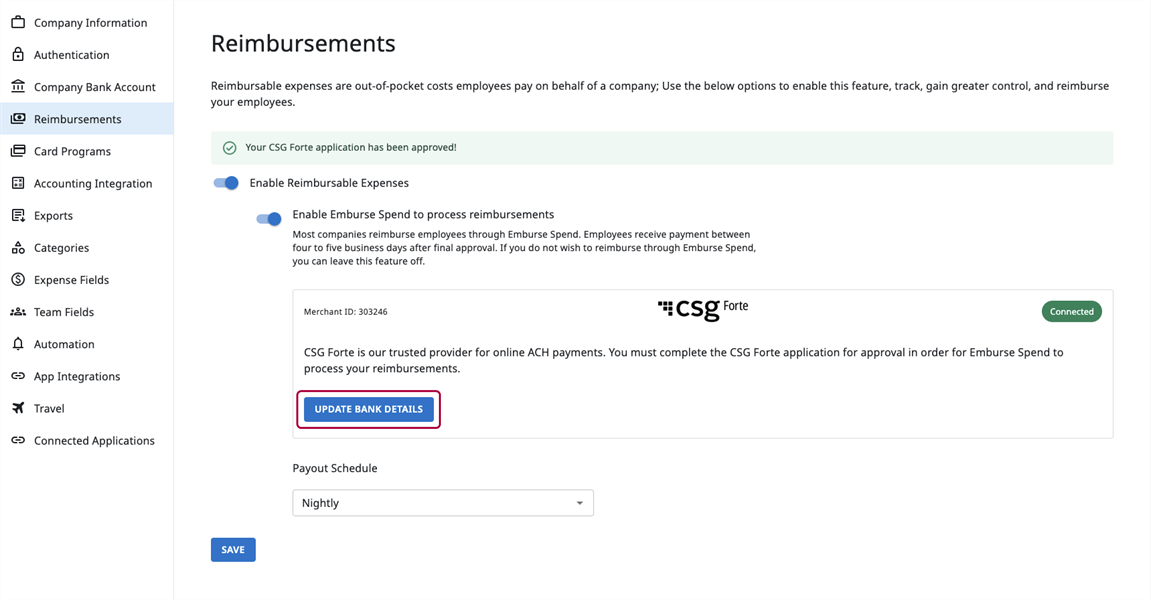The height and width of the screenshot is (600, 1151).
Task: Click the Update Bank Details button
Action: click(368, 409)
